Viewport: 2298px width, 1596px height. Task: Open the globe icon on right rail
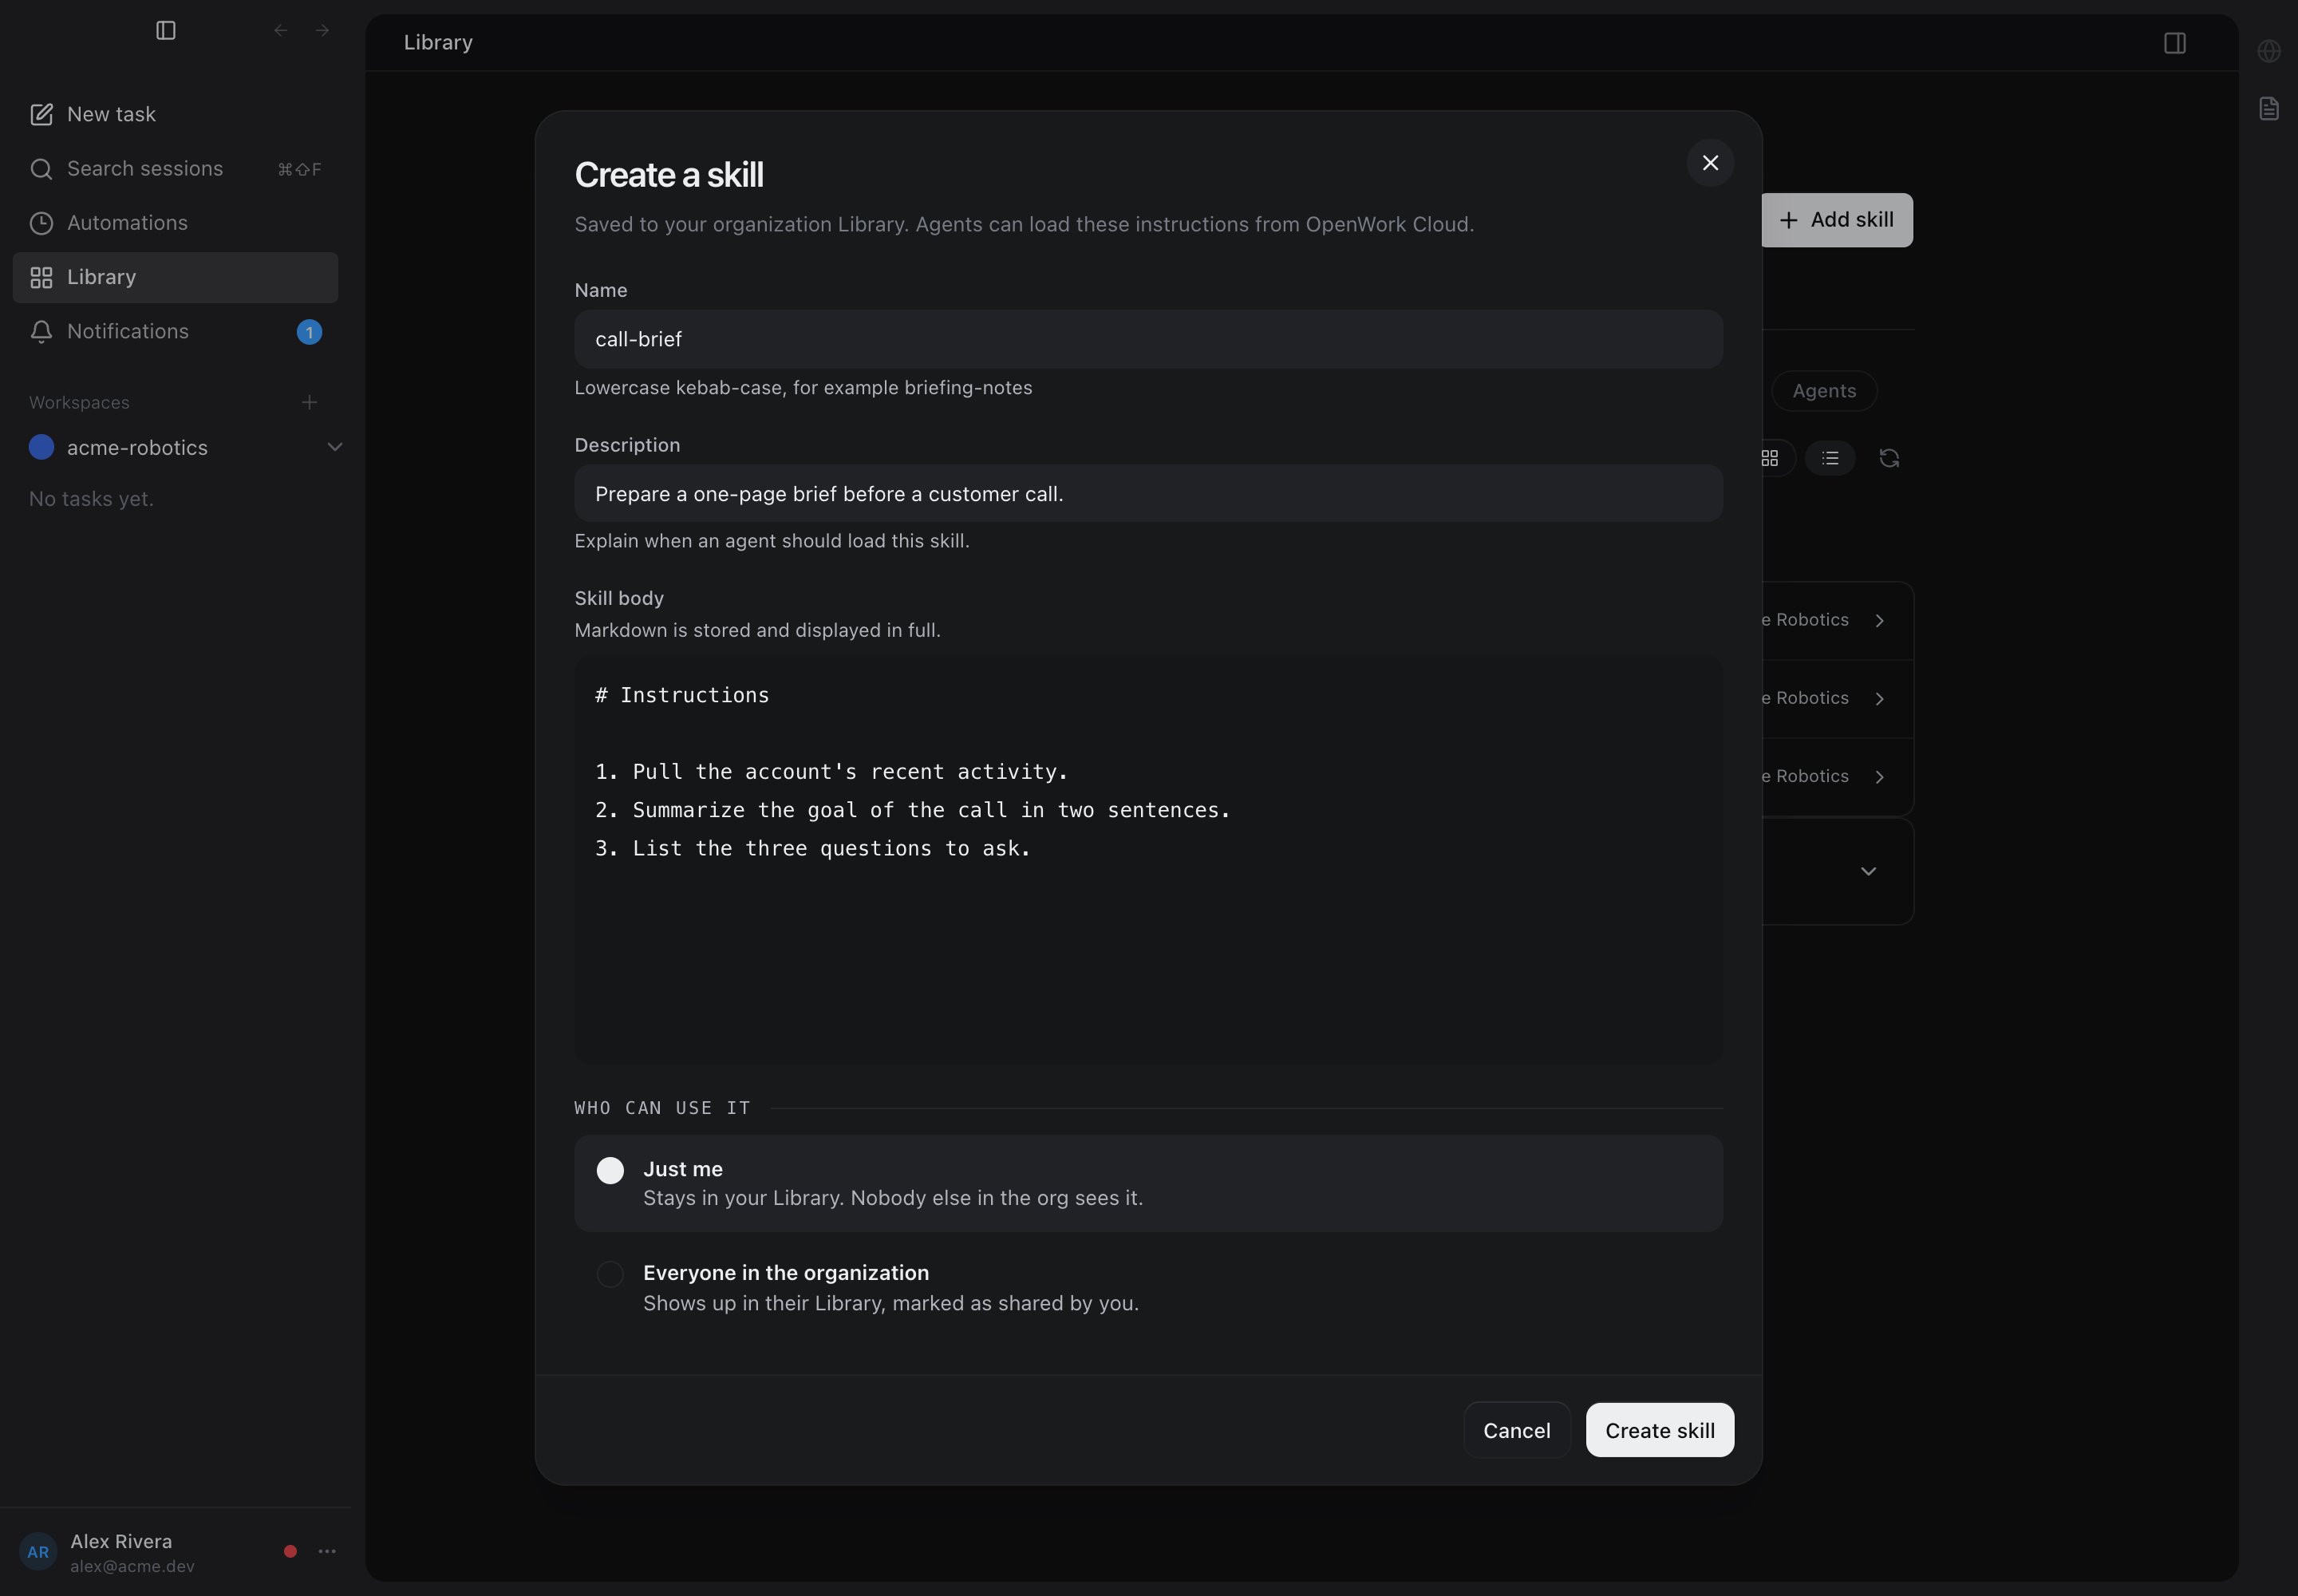tap(2269, 51)
